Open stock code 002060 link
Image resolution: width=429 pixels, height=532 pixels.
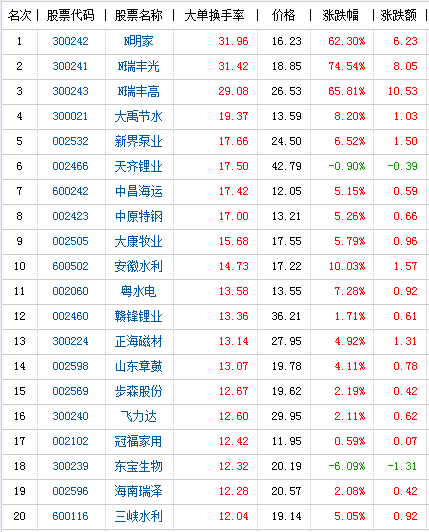[70, 291]
